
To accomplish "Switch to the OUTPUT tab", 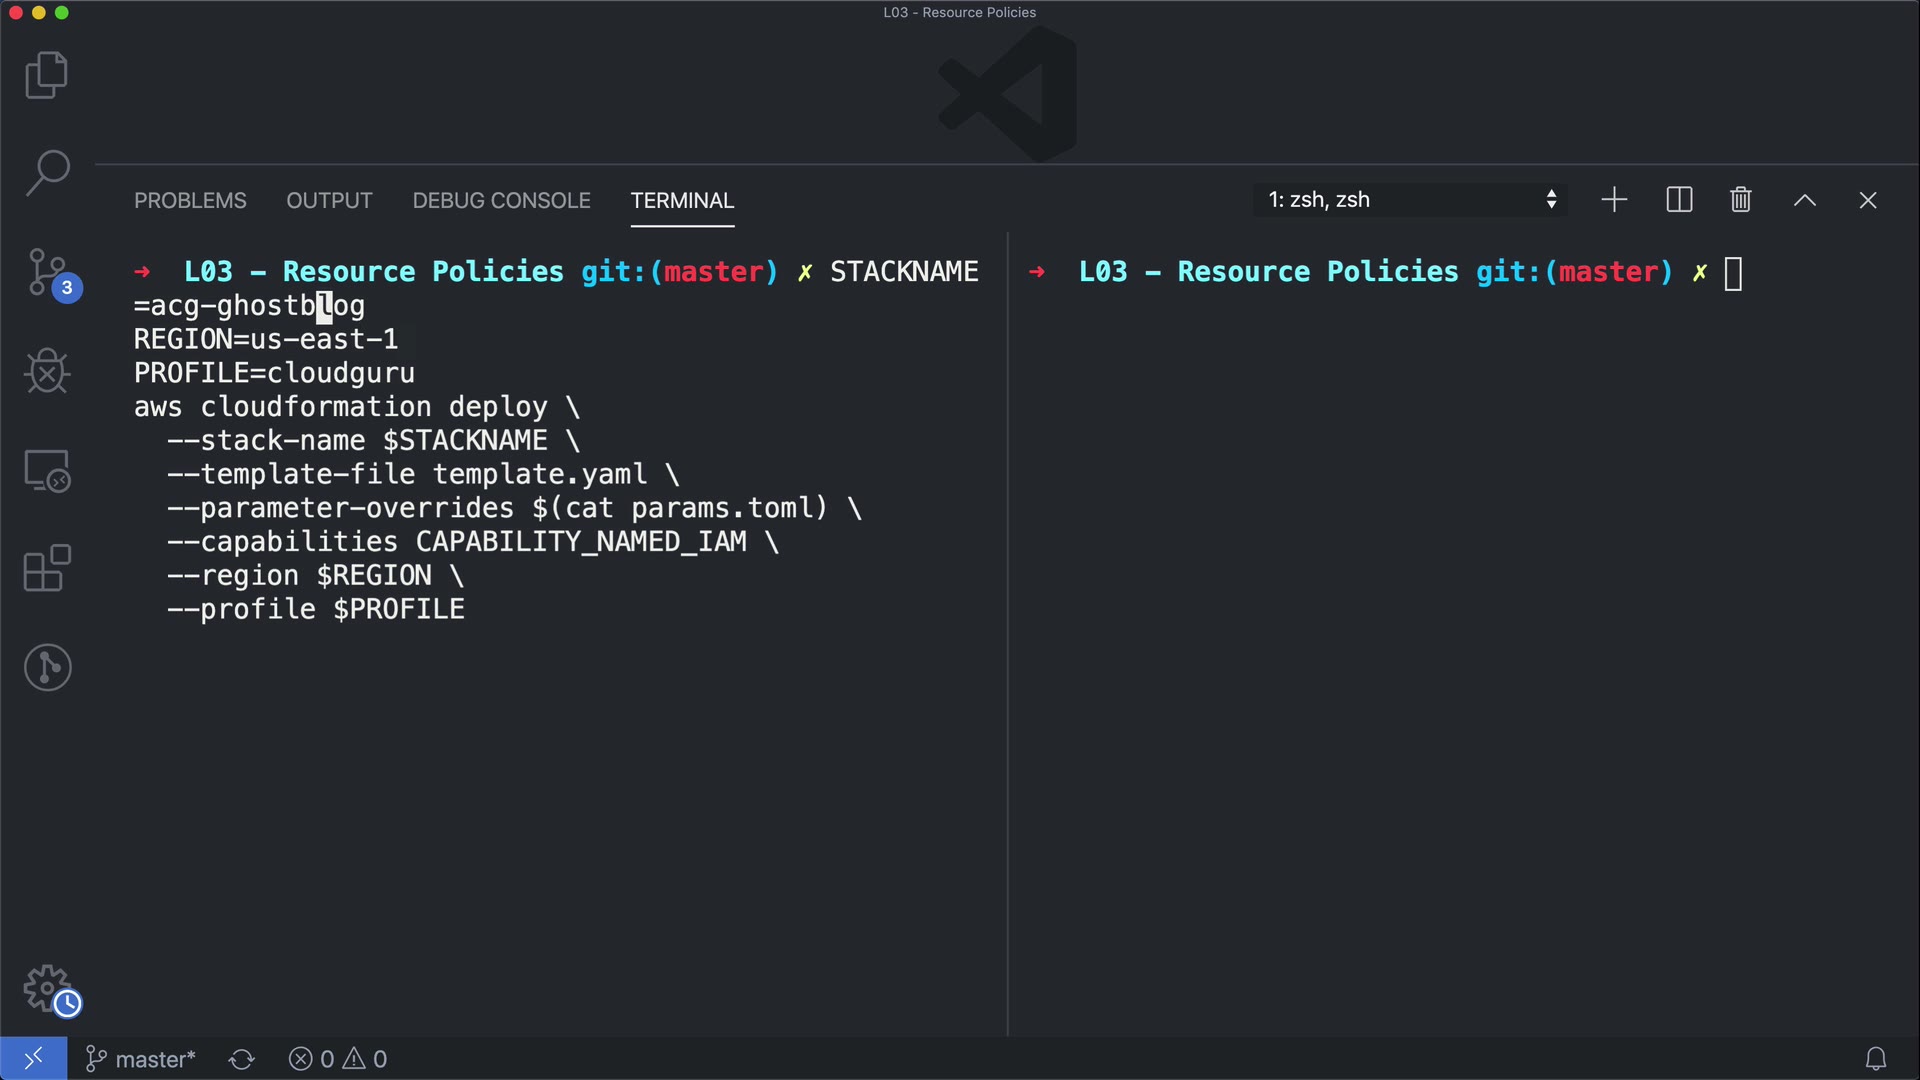I will 329,201.
